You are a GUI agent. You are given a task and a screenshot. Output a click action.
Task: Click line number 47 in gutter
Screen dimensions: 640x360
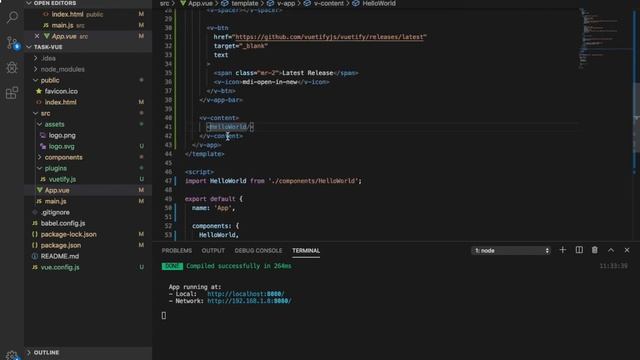pos(168,181)
